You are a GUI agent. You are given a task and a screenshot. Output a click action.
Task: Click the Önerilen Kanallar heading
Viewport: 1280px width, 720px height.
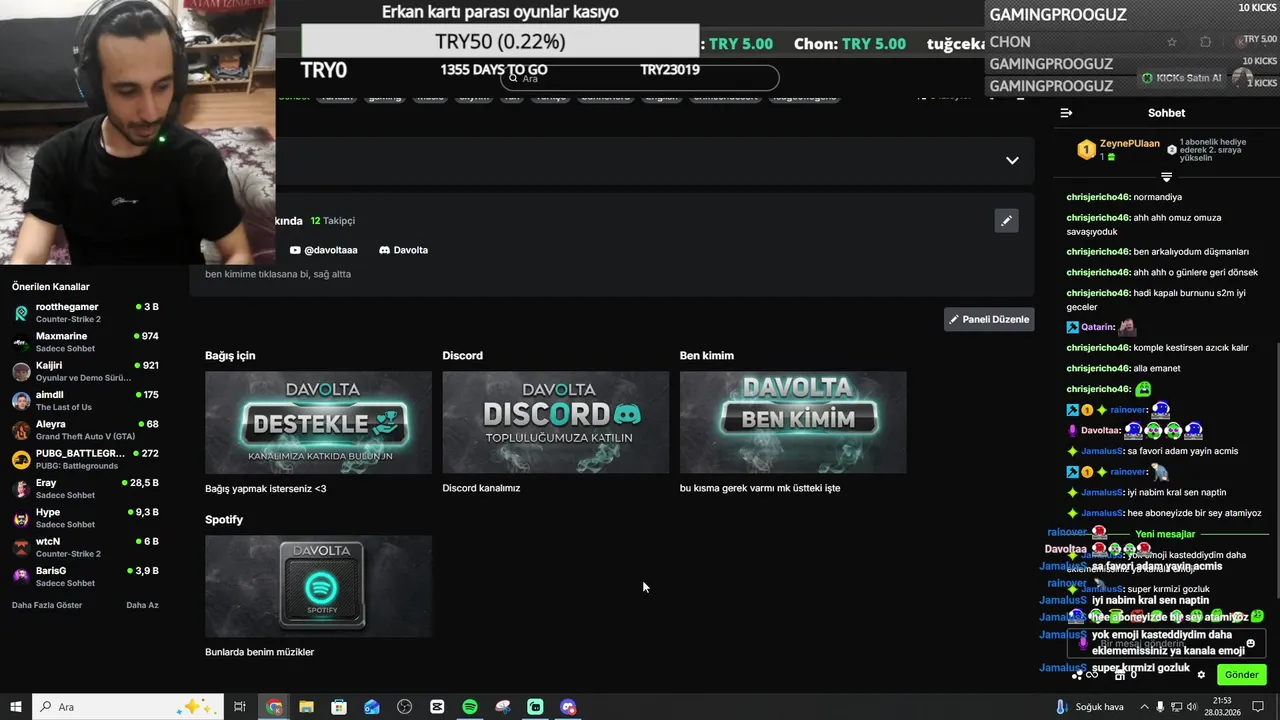point(51,287)
